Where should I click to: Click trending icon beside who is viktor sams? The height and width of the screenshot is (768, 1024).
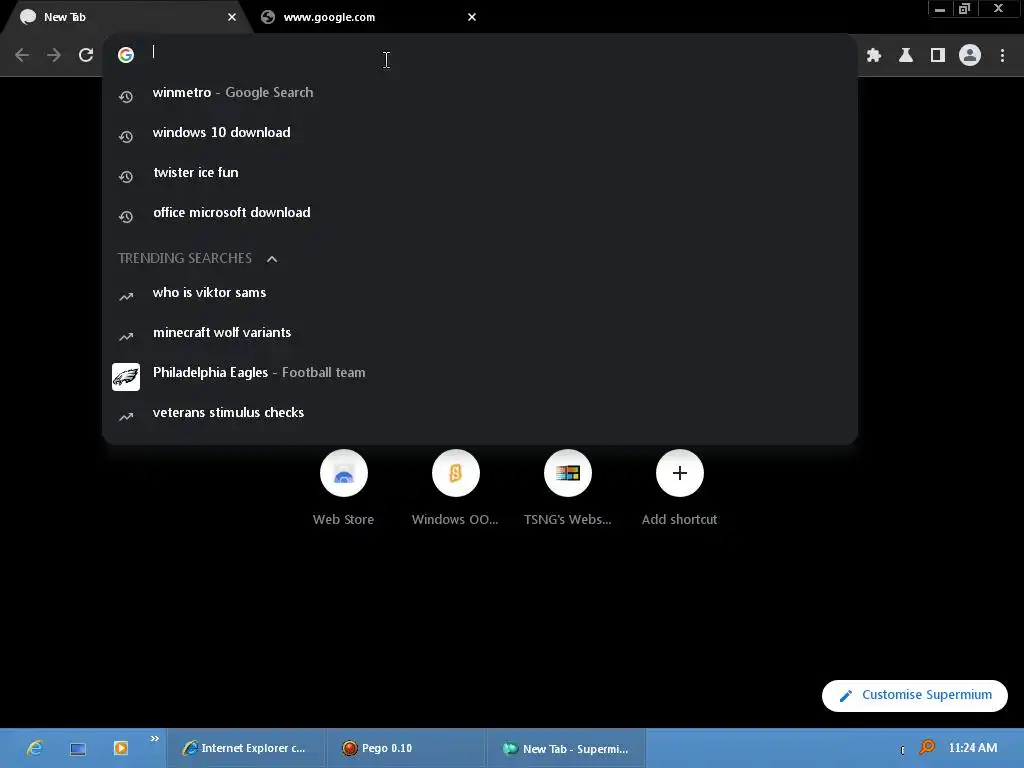[126, 296]
